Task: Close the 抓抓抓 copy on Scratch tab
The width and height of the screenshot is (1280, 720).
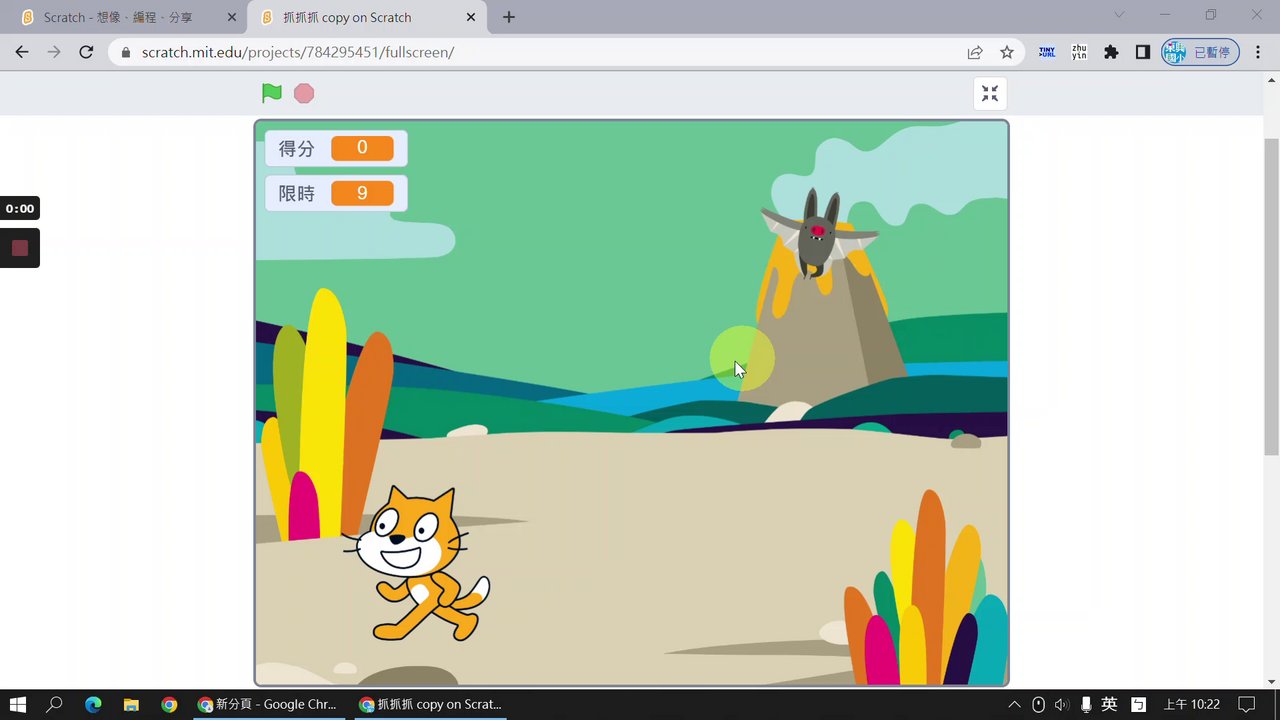Action: (x=471, y=17)
